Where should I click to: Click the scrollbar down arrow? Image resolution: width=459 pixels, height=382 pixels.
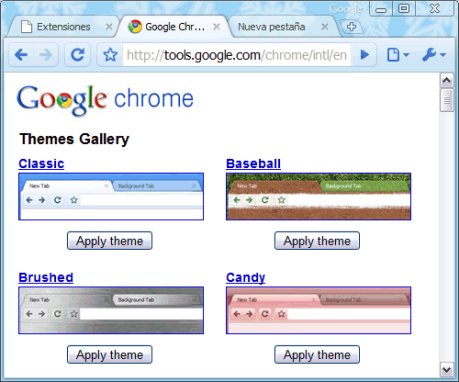point(447,369)
